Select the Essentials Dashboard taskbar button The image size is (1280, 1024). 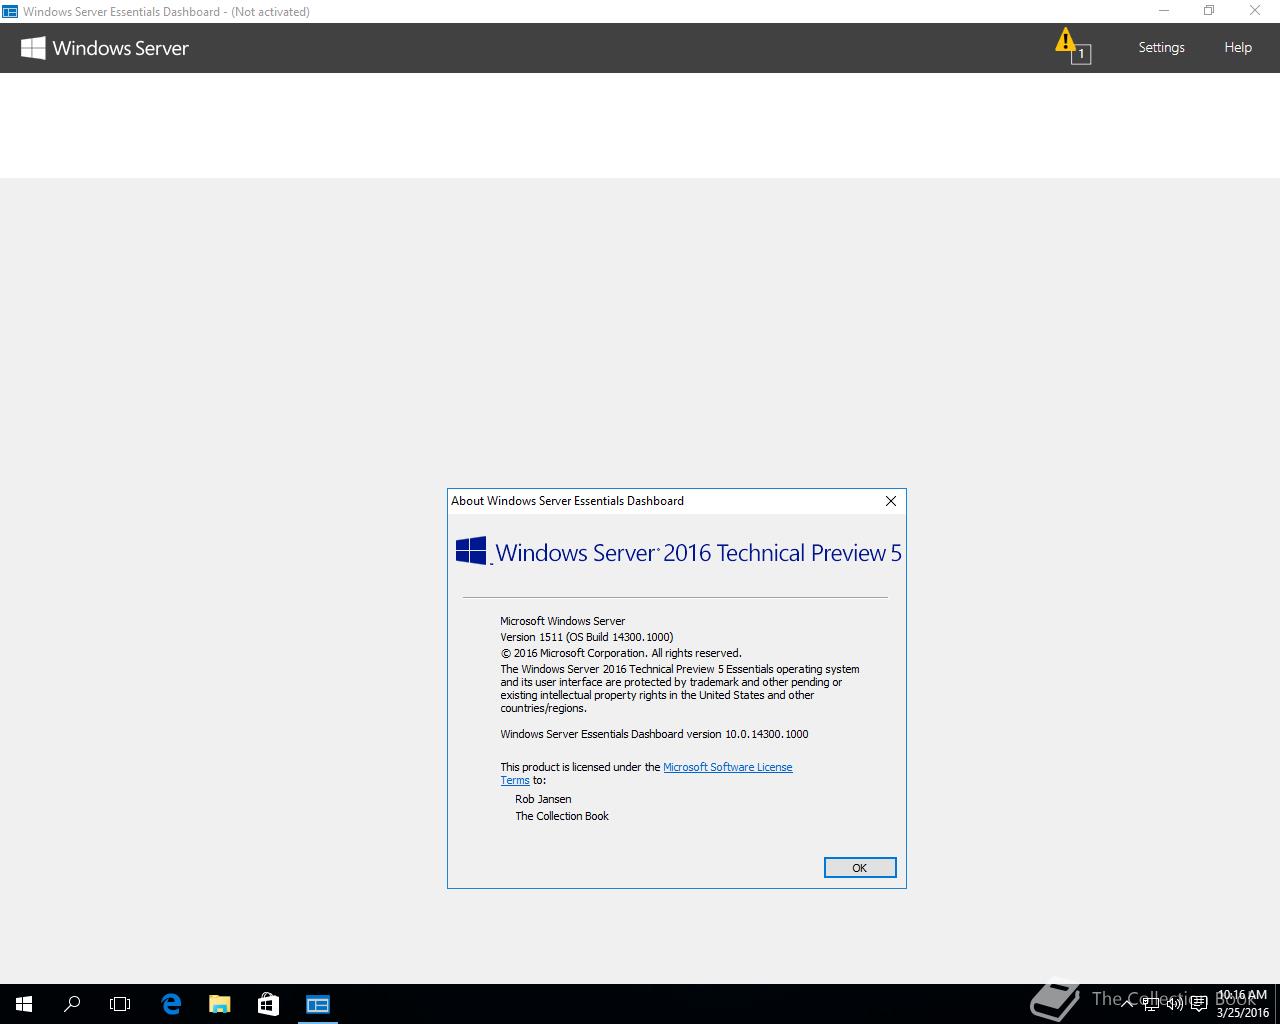(x=318, y=1004)
